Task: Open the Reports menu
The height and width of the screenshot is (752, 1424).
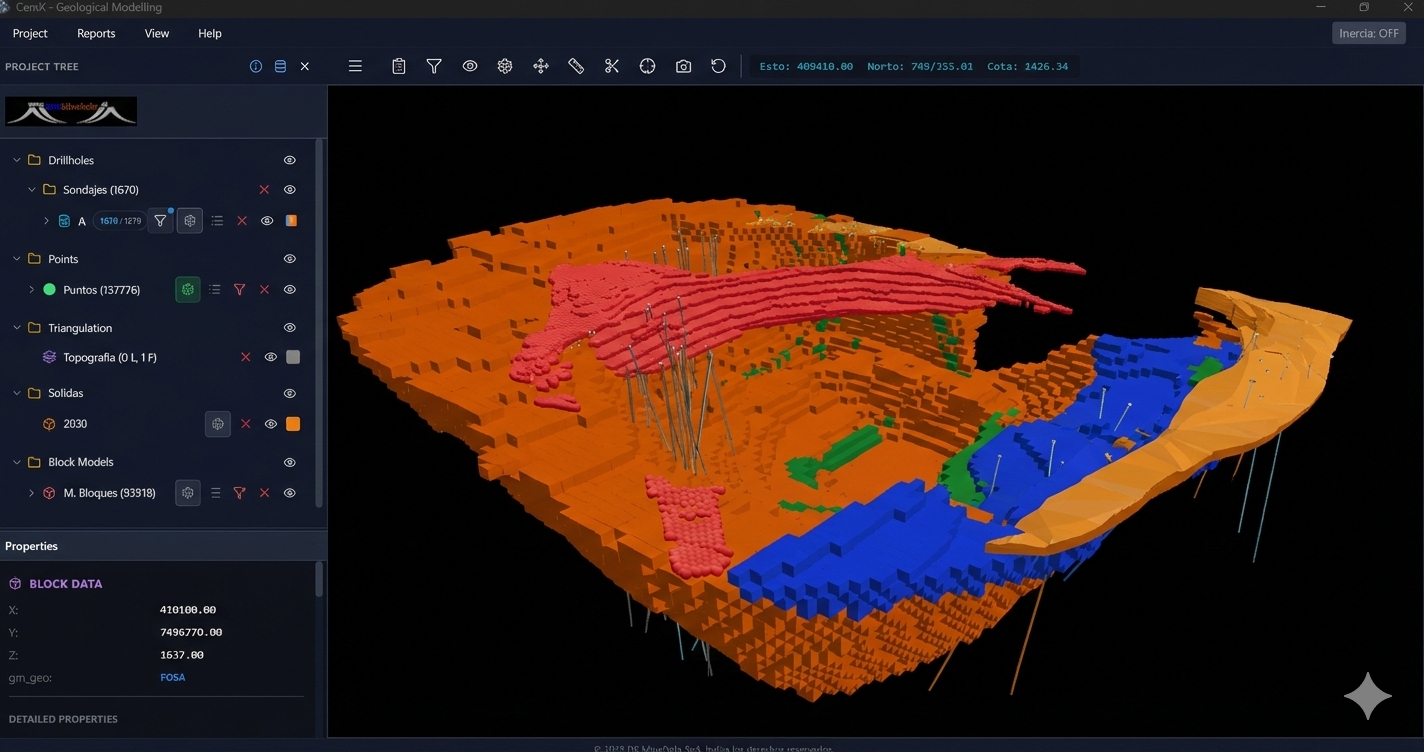Action: point(96,33)
